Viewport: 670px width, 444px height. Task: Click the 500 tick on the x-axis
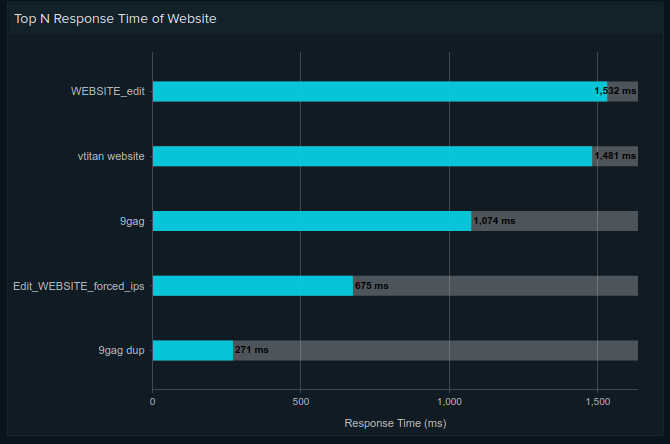[300, 401]
